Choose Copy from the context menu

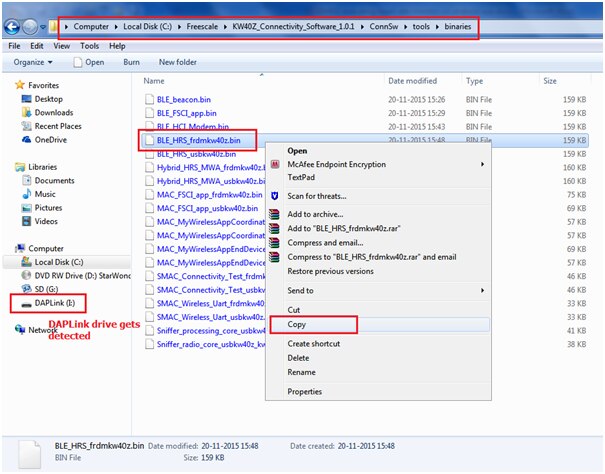click(299, 325)
